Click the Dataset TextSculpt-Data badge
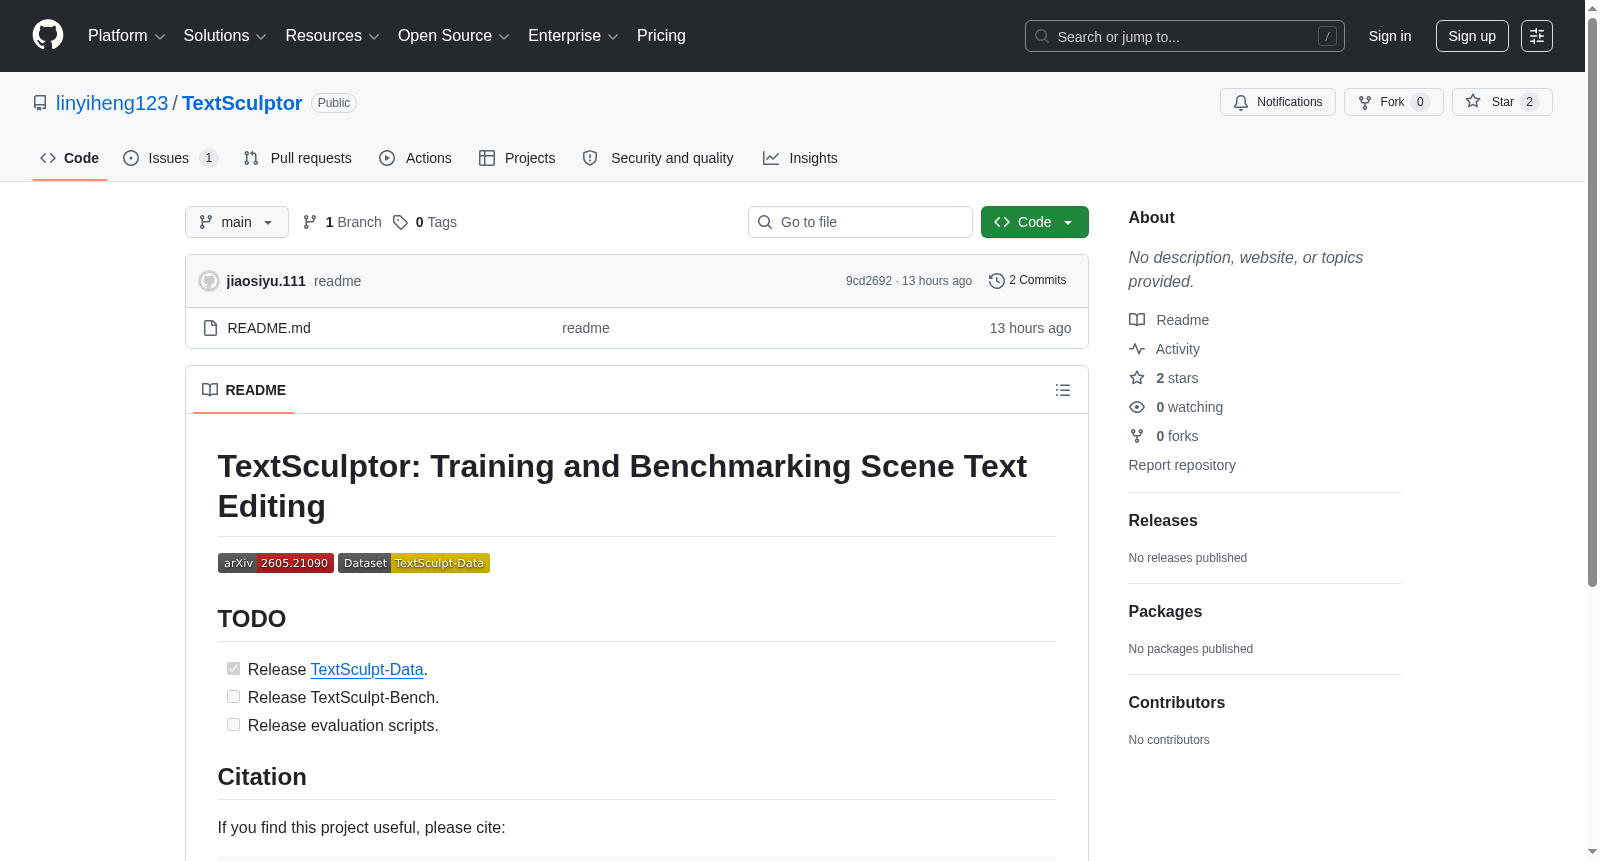The image size is (1600, 861). click(414, 563)
